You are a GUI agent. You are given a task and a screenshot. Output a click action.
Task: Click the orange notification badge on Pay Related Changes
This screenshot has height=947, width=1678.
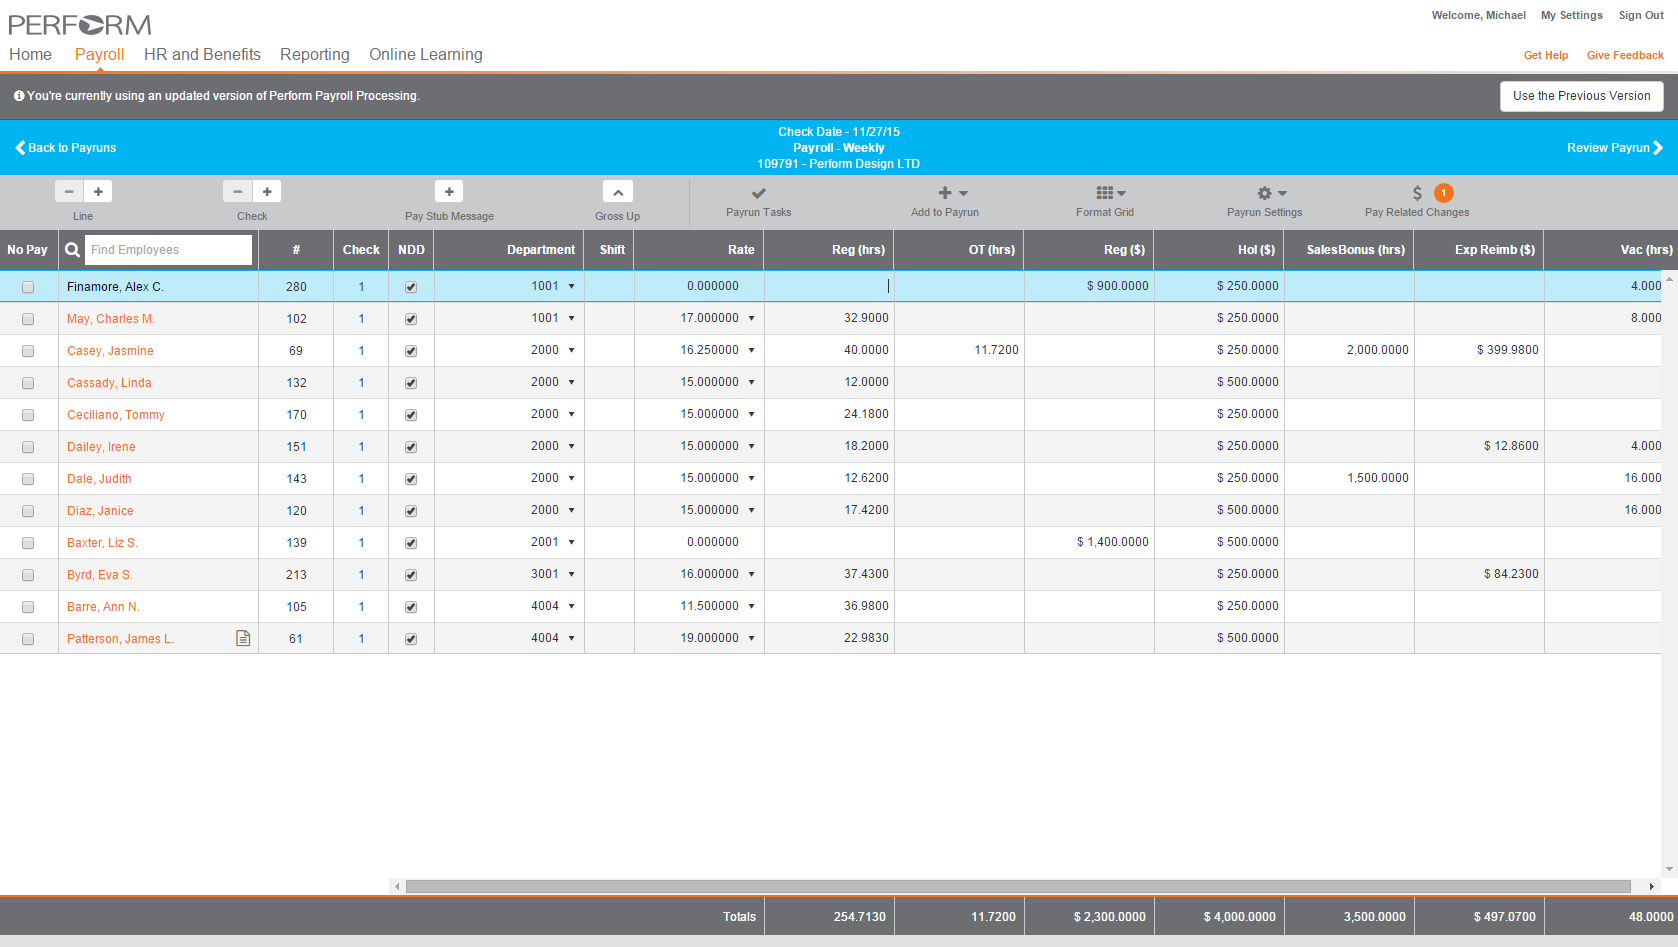[x=1444, y=193]
